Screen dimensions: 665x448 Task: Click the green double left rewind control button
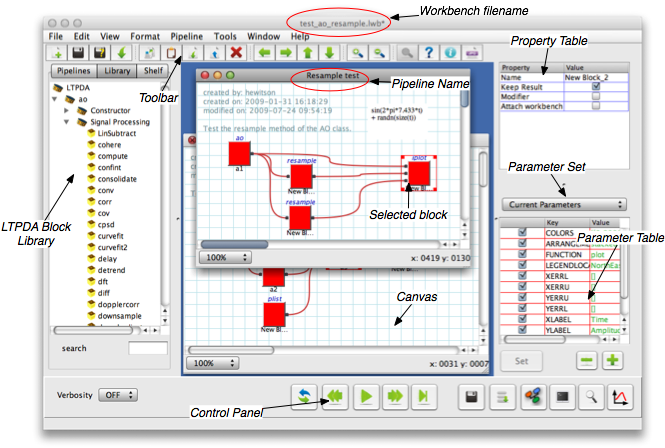click(335, 397)
